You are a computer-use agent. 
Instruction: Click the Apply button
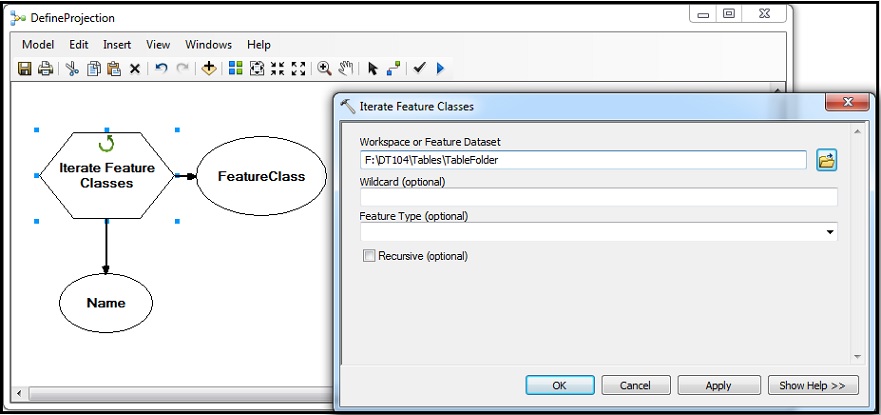(718, 385)
